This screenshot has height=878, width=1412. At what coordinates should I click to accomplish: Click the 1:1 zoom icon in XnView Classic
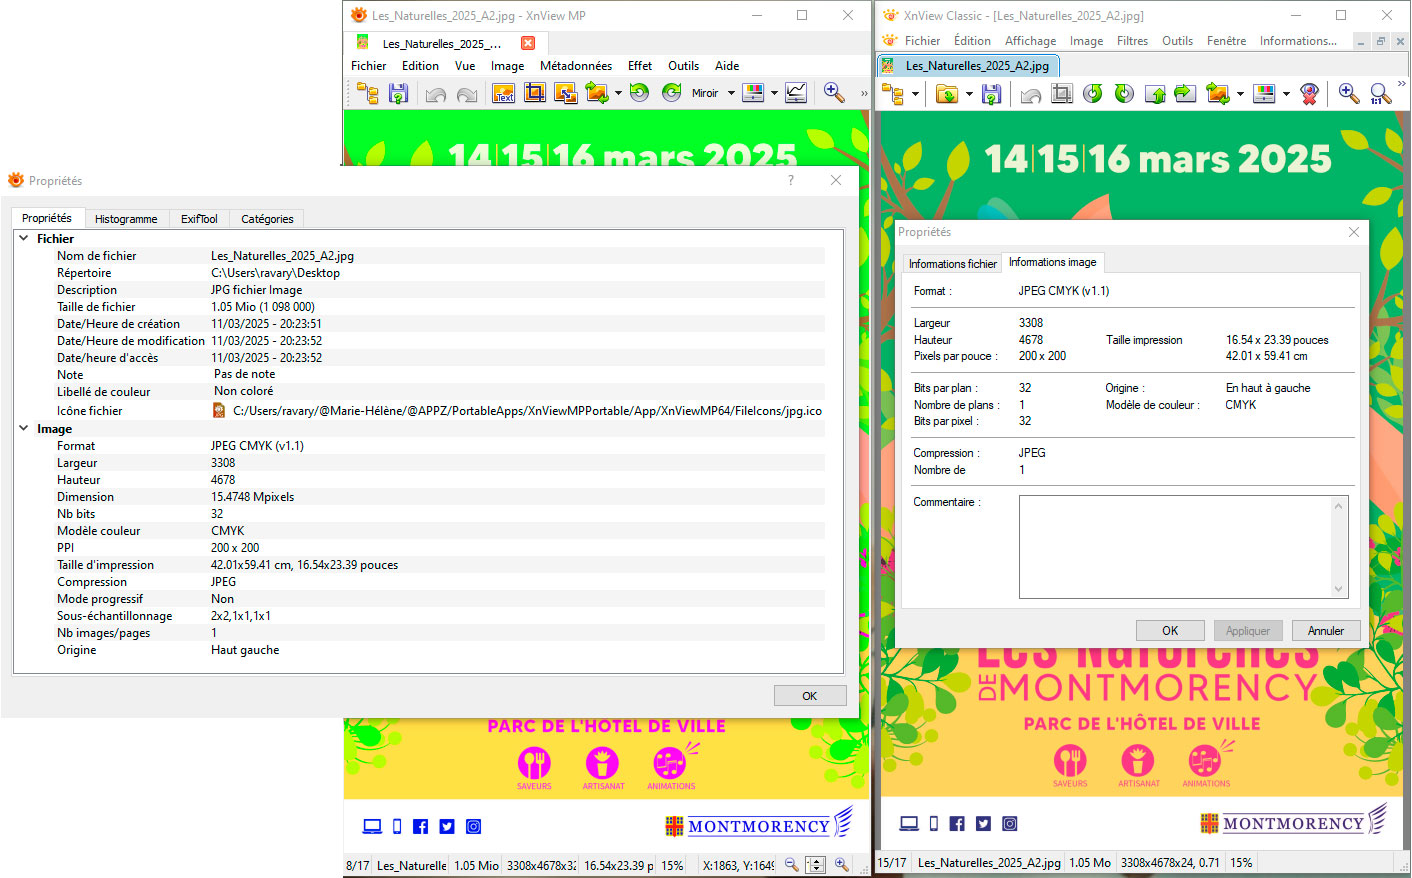coord(1381,94)
